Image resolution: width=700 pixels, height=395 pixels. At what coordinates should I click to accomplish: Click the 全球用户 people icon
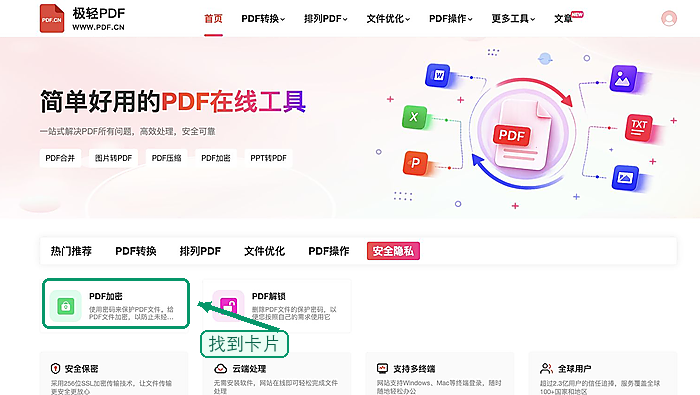(x=546, y=369)
